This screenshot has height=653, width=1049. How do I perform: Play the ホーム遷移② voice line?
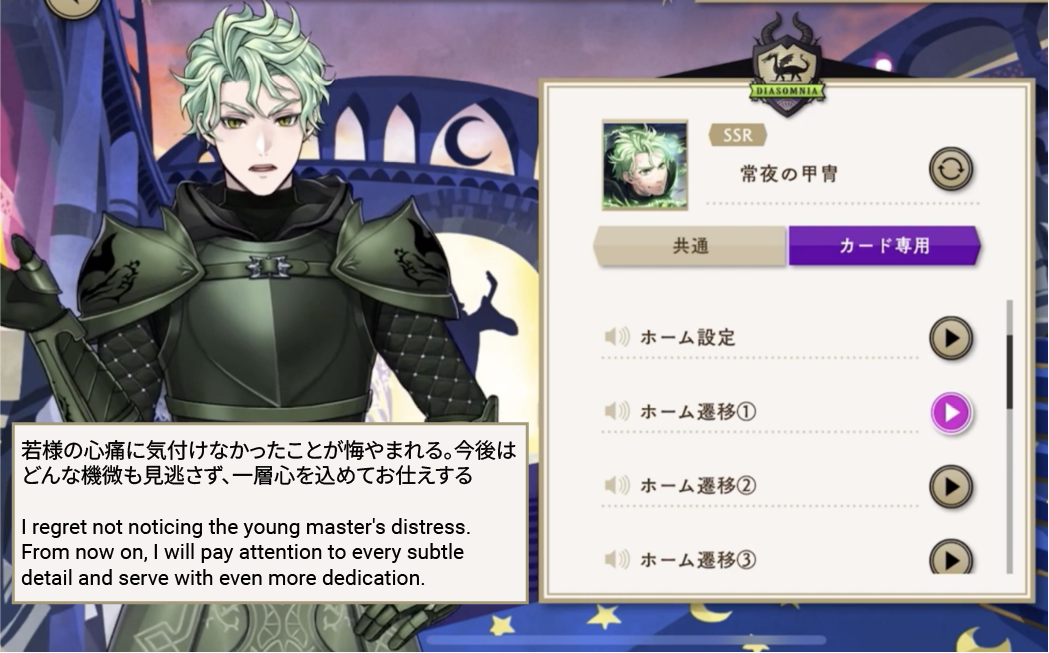click(950, 486)
